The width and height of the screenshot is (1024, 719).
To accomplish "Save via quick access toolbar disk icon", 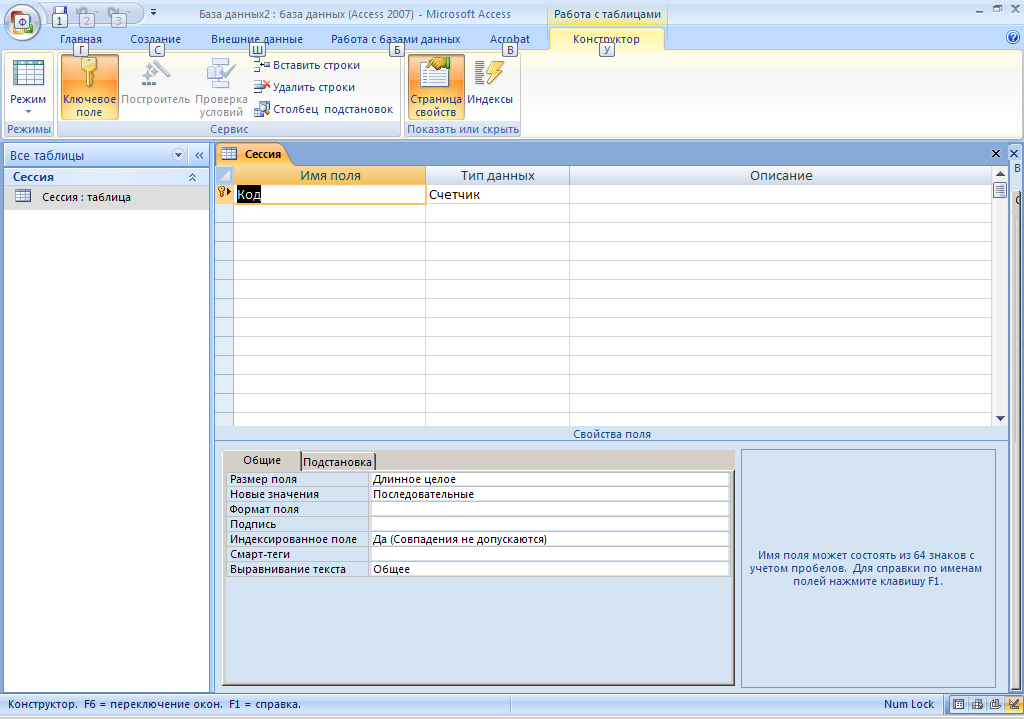I will [x=59, y=14].
